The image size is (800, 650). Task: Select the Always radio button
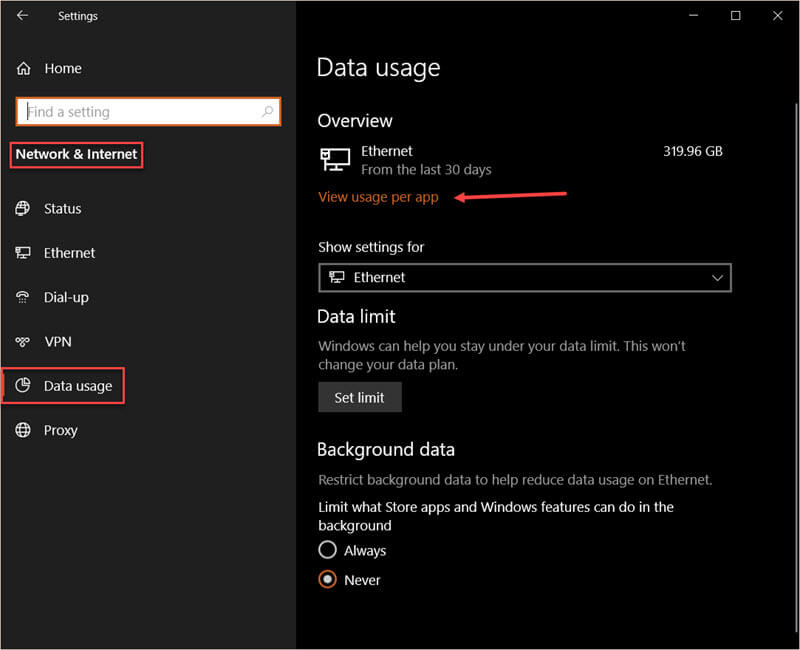point(328,550)
